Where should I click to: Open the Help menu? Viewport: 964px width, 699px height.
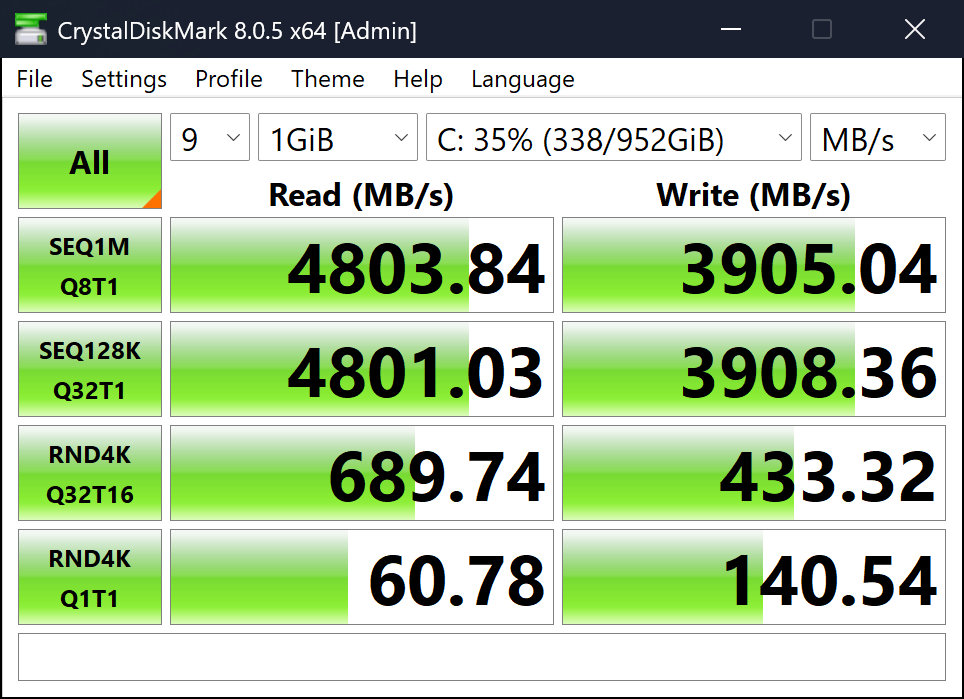418,79
